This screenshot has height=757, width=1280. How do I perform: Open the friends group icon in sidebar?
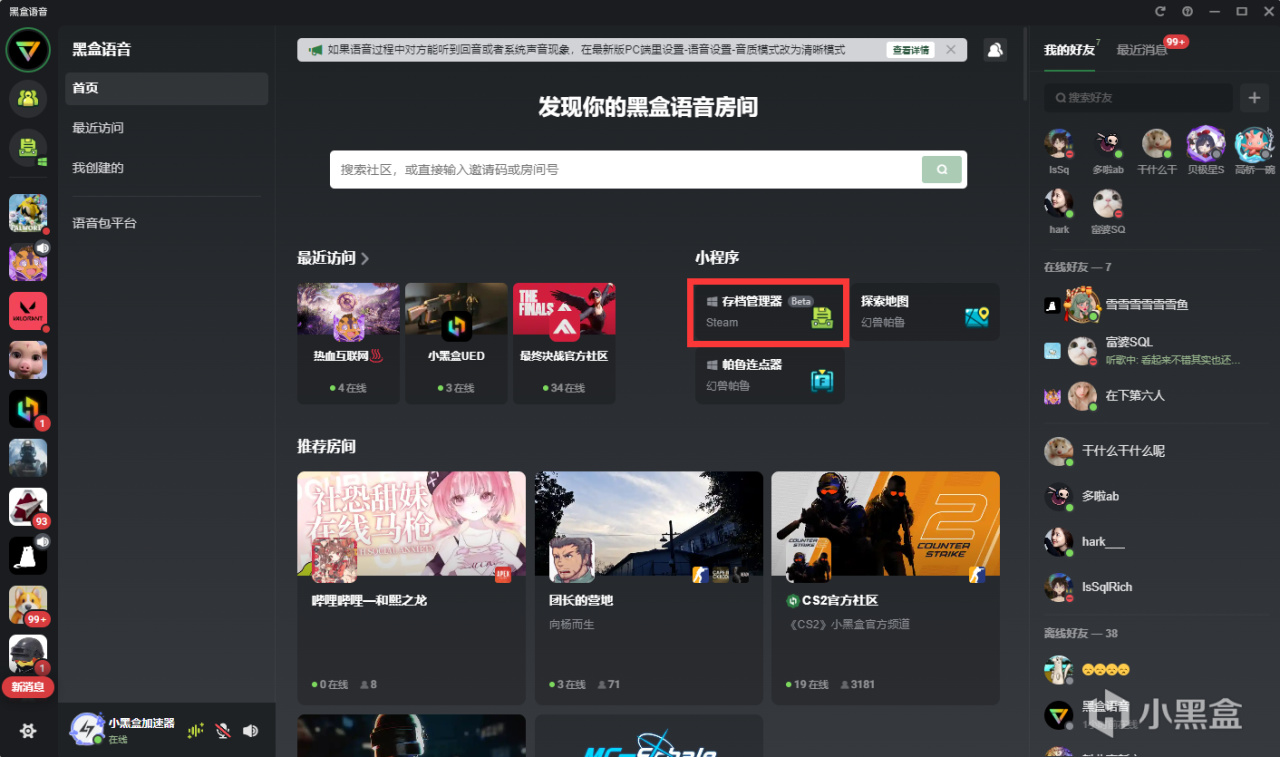(x=28, y=98)
